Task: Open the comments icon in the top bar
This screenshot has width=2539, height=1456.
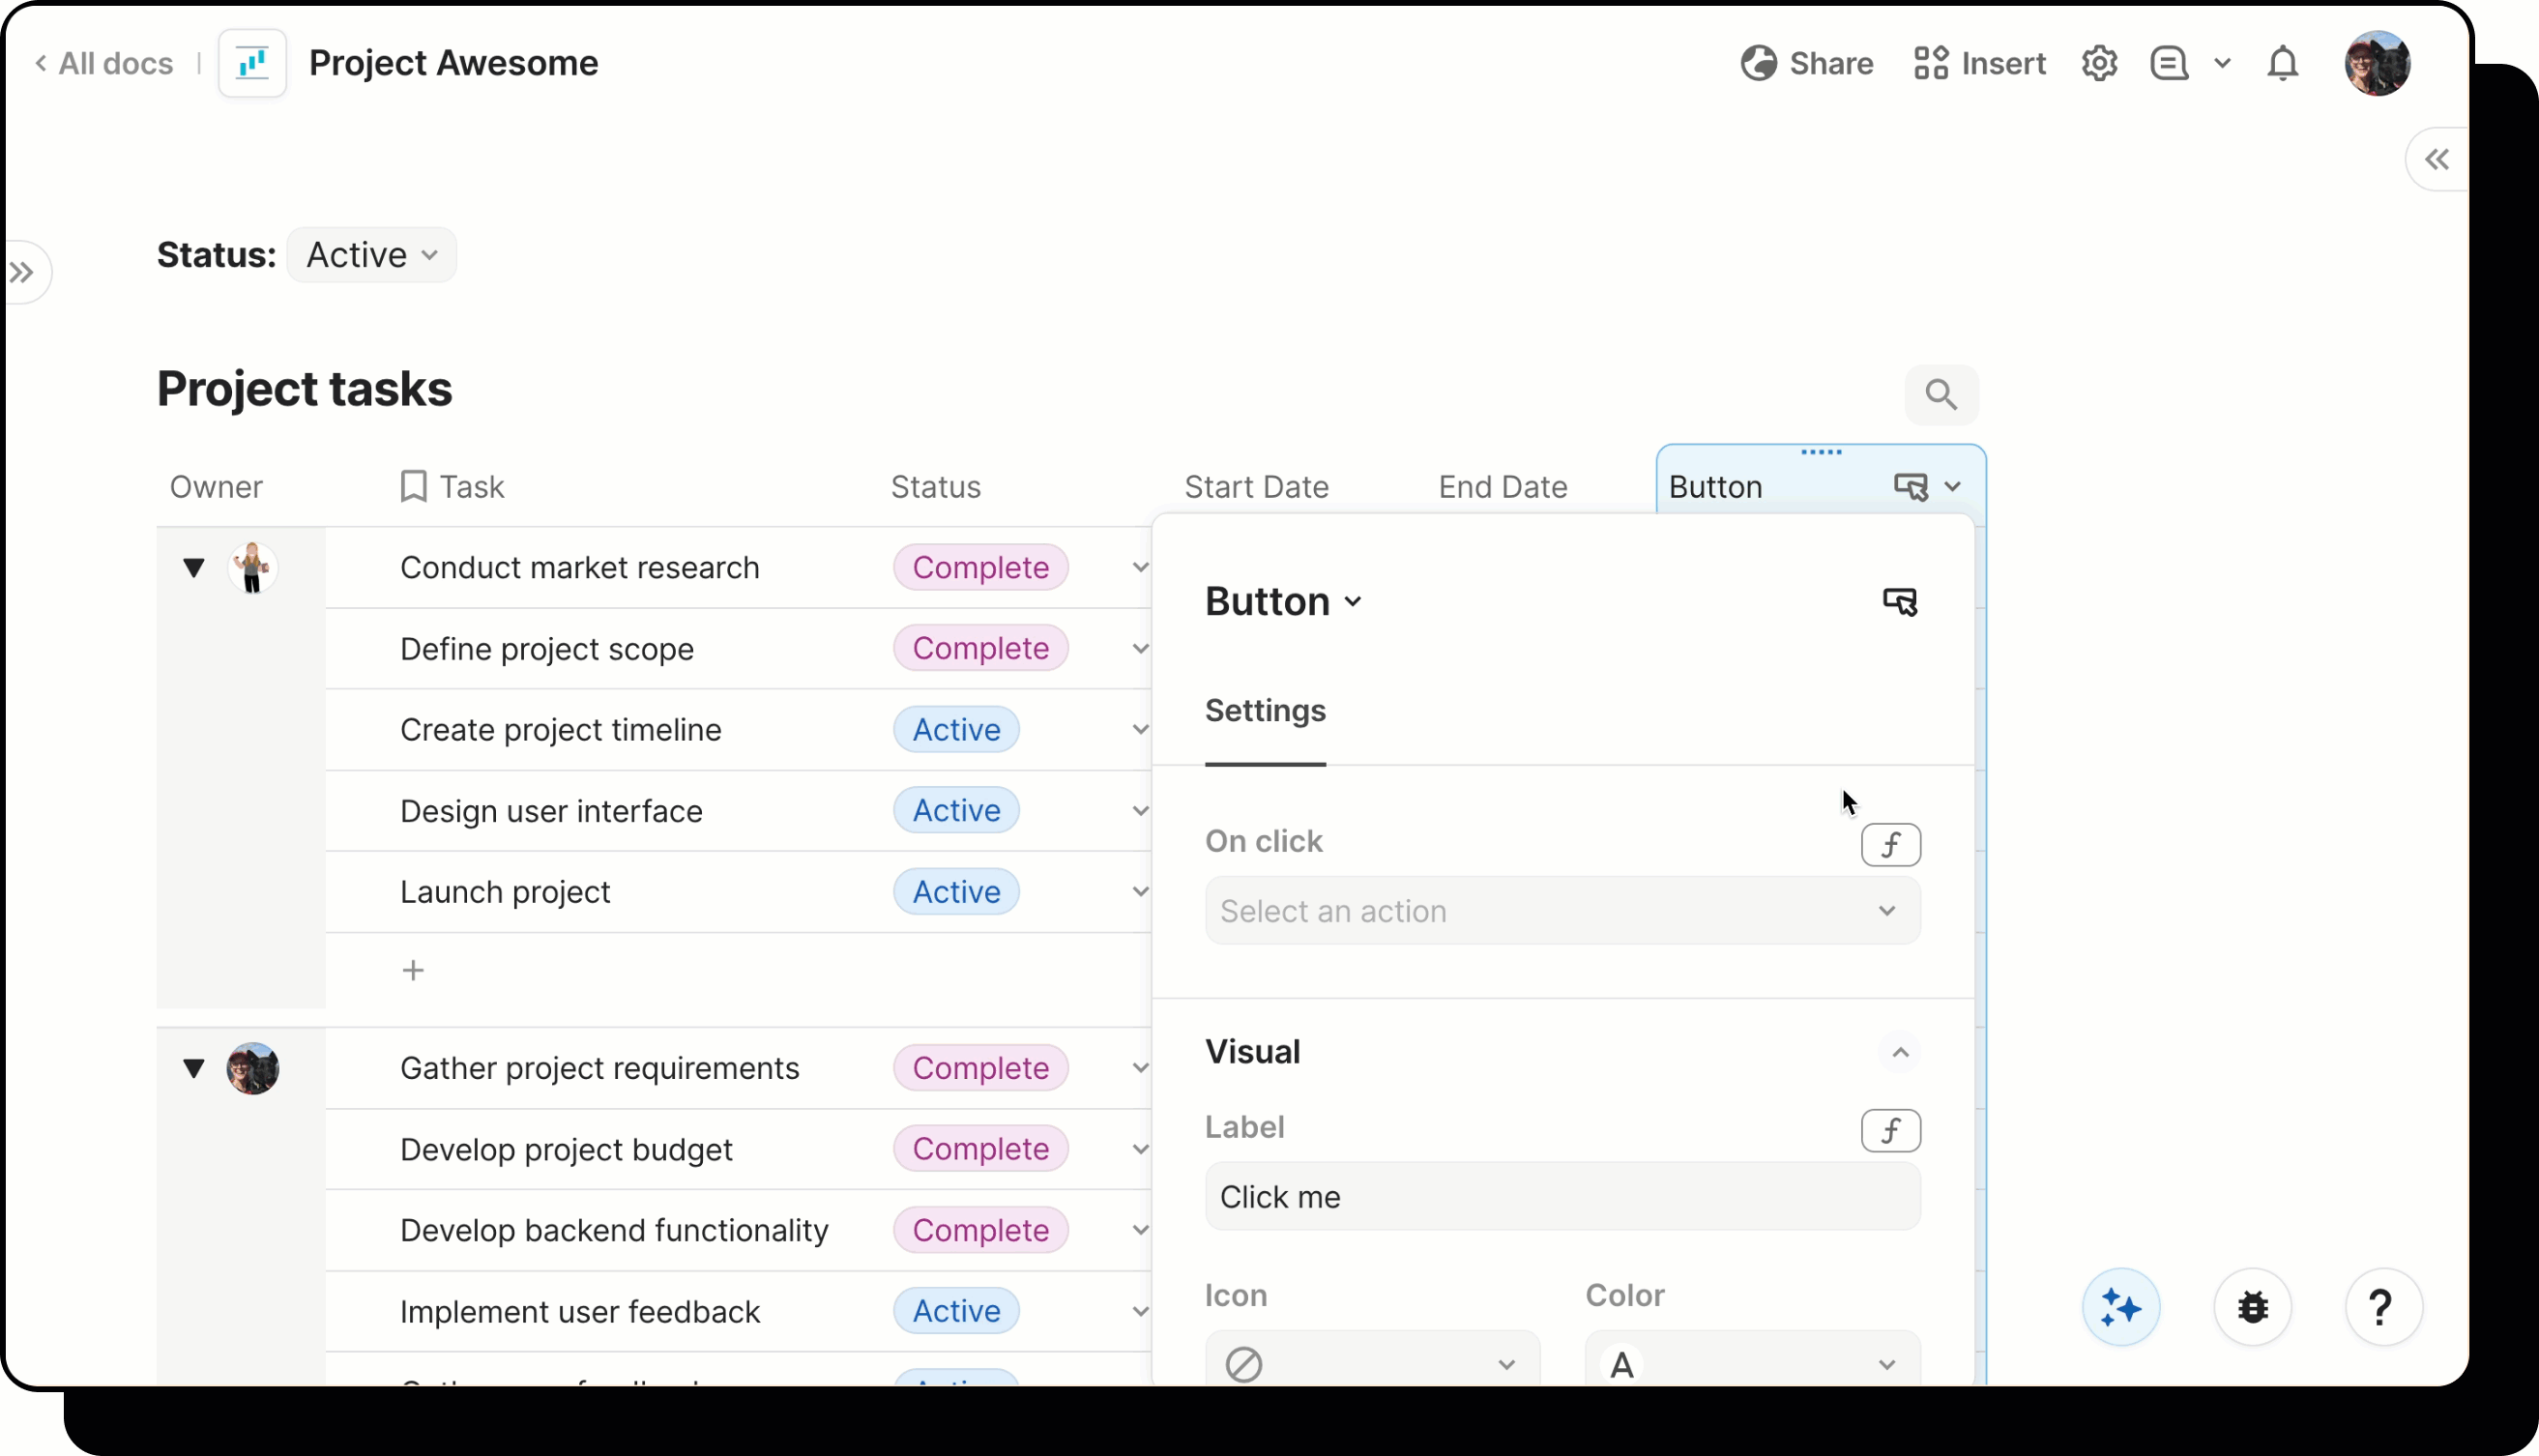Action: pyautogui.click(x=2168, y=63)
